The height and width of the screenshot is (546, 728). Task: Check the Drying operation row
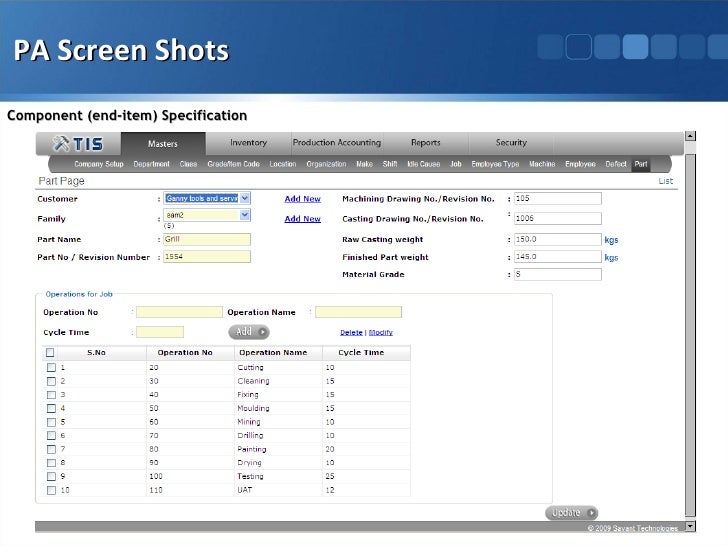pos(51,463)
